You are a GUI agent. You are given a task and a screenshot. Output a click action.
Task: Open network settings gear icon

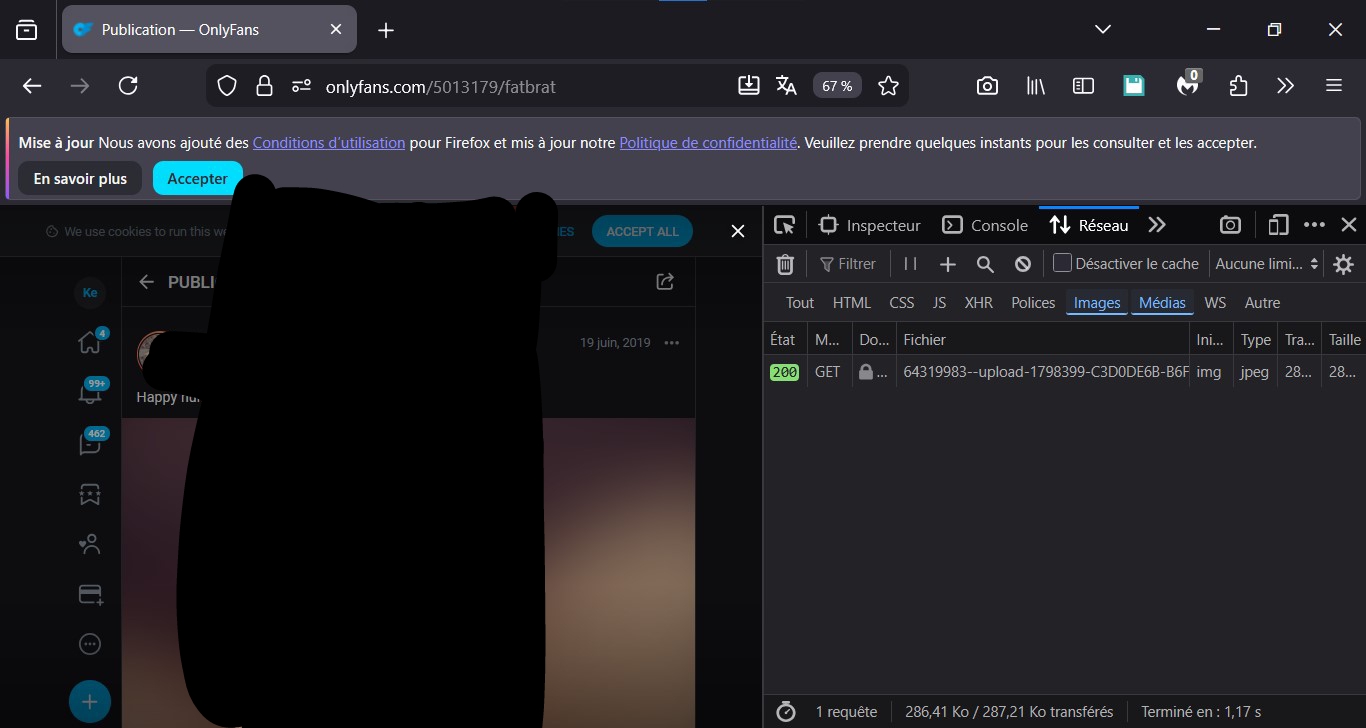click(x=1343, y=264)
